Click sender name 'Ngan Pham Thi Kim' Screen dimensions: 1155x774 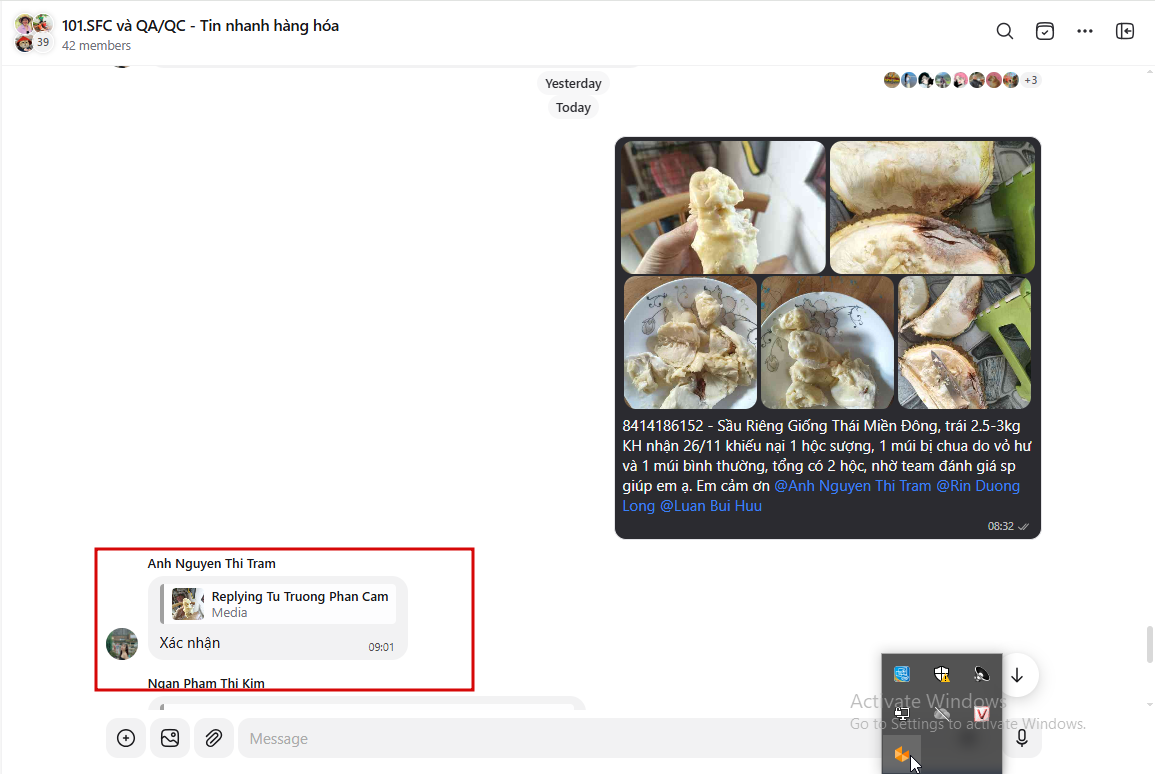(206, 683)
